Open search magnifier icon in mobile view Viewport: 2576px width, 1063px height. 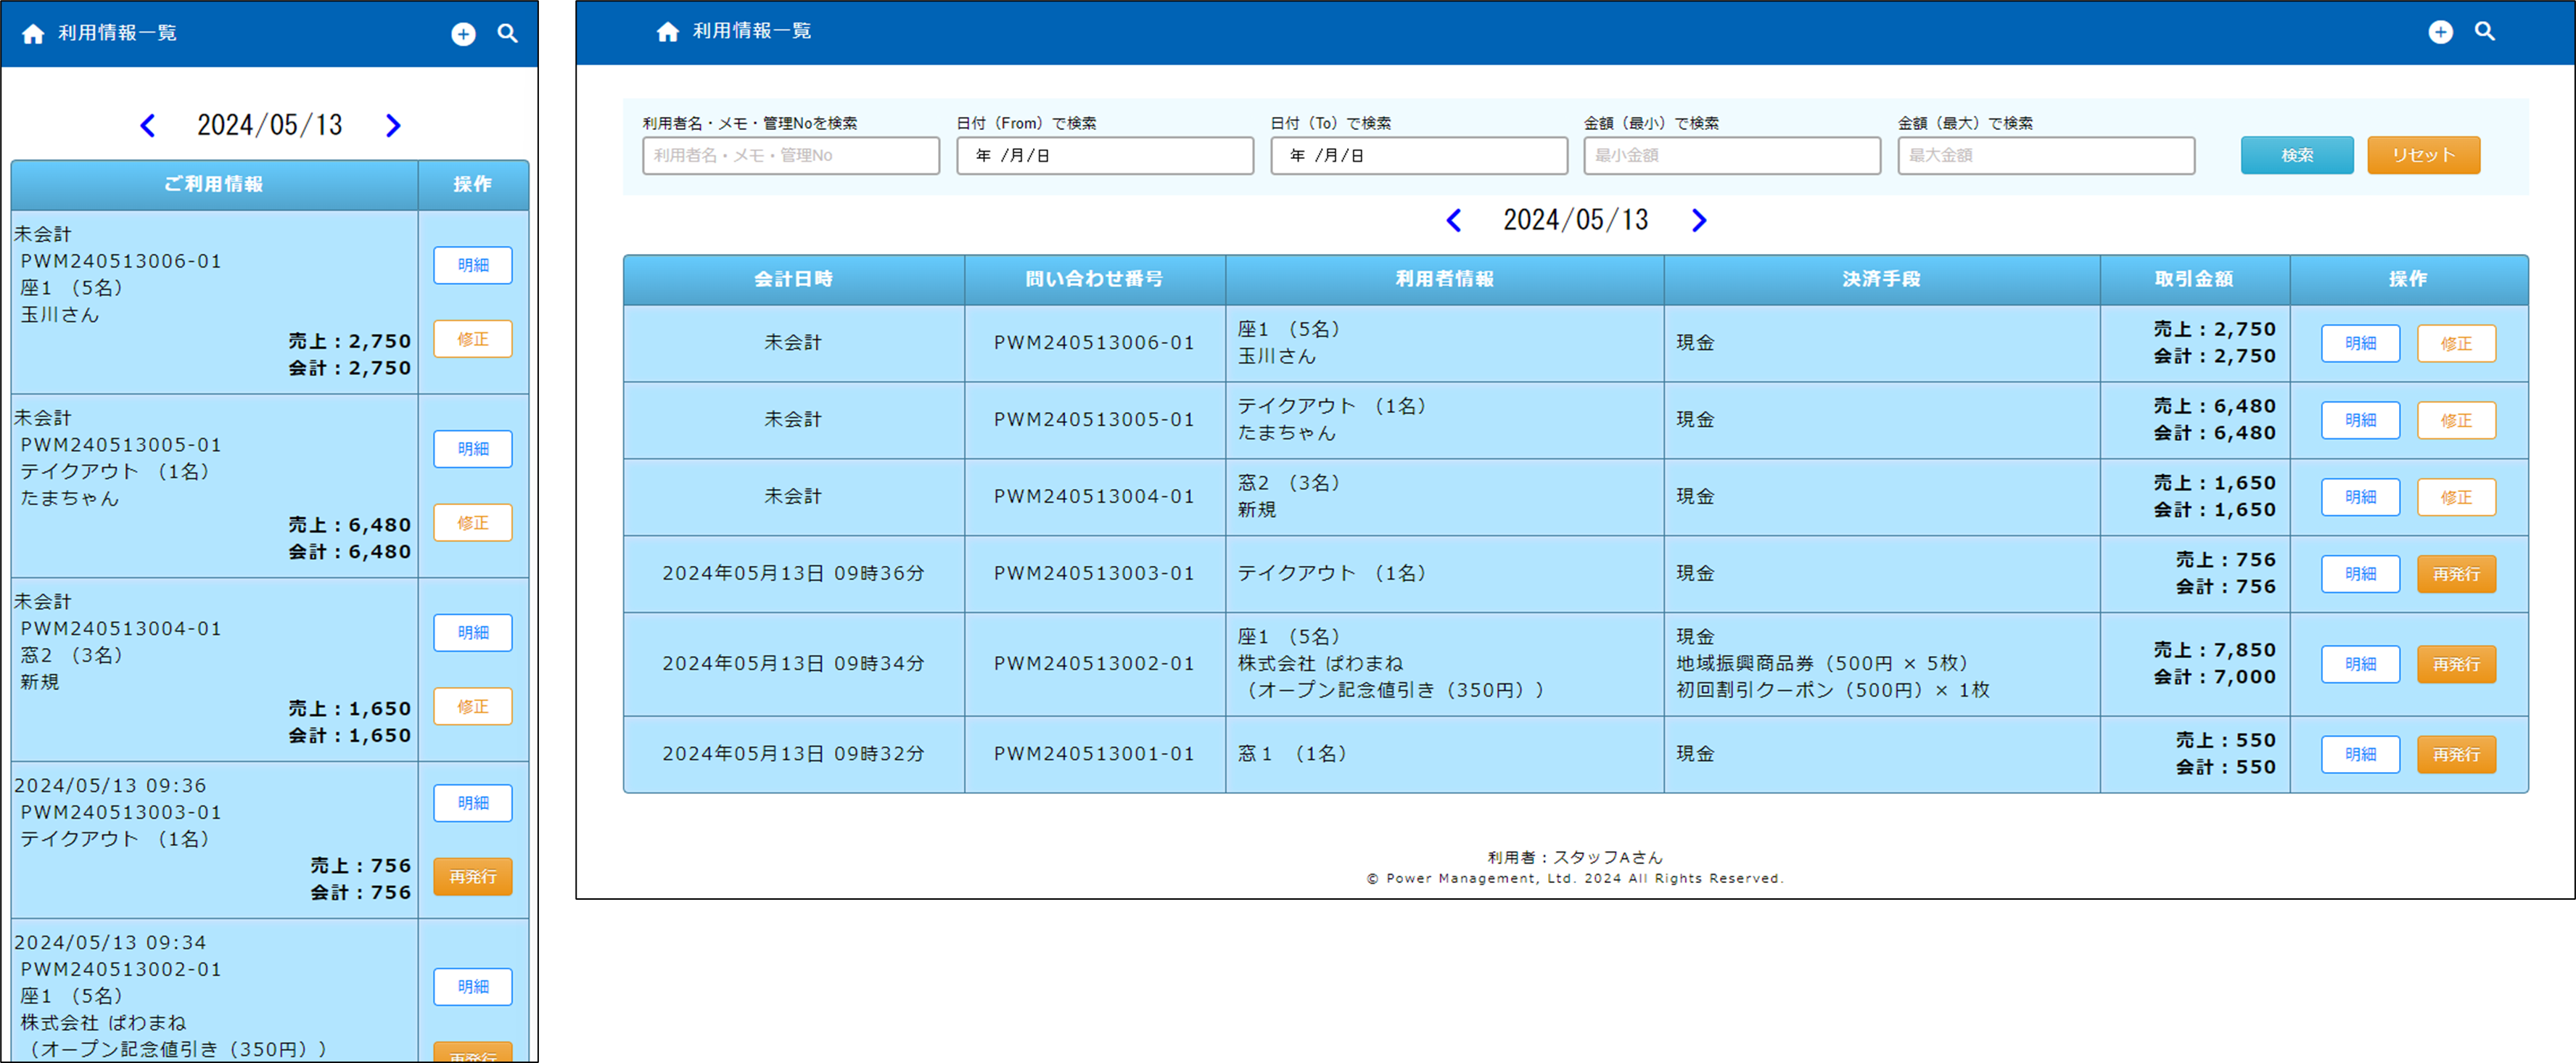tap(508, 34)
